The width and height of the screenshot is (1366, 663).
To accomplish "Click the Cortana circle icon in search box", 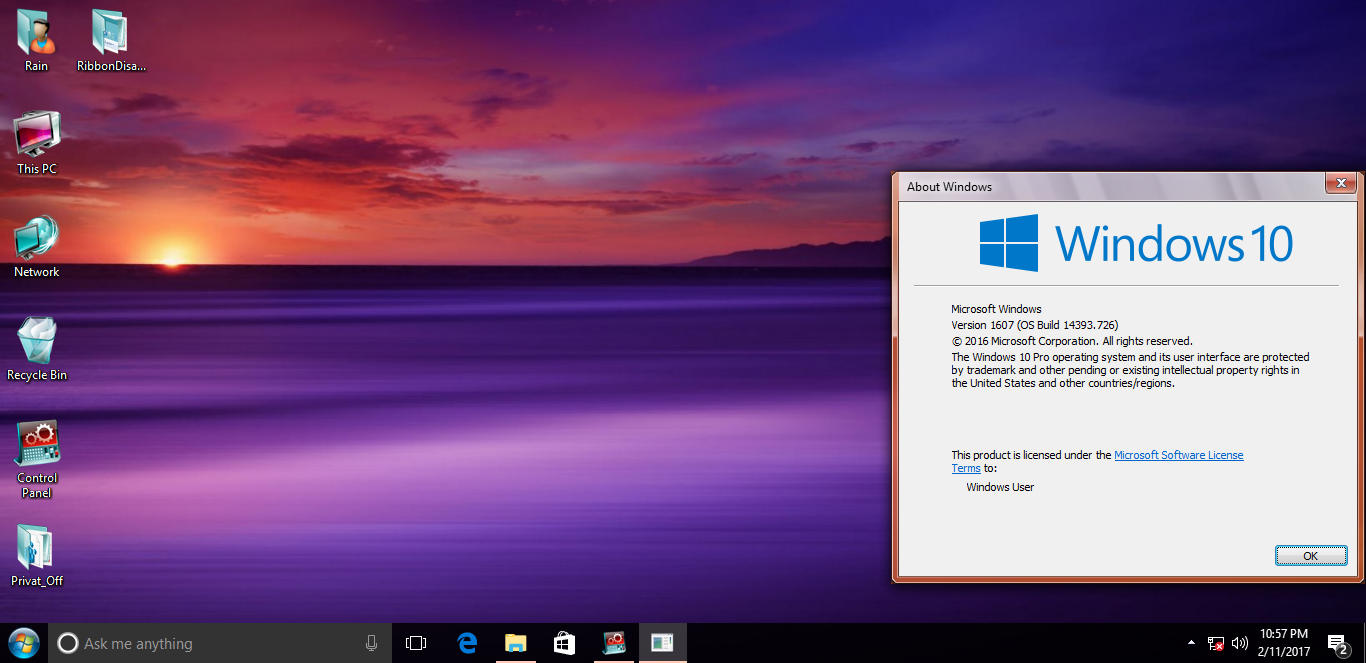I will coord(68,644).
